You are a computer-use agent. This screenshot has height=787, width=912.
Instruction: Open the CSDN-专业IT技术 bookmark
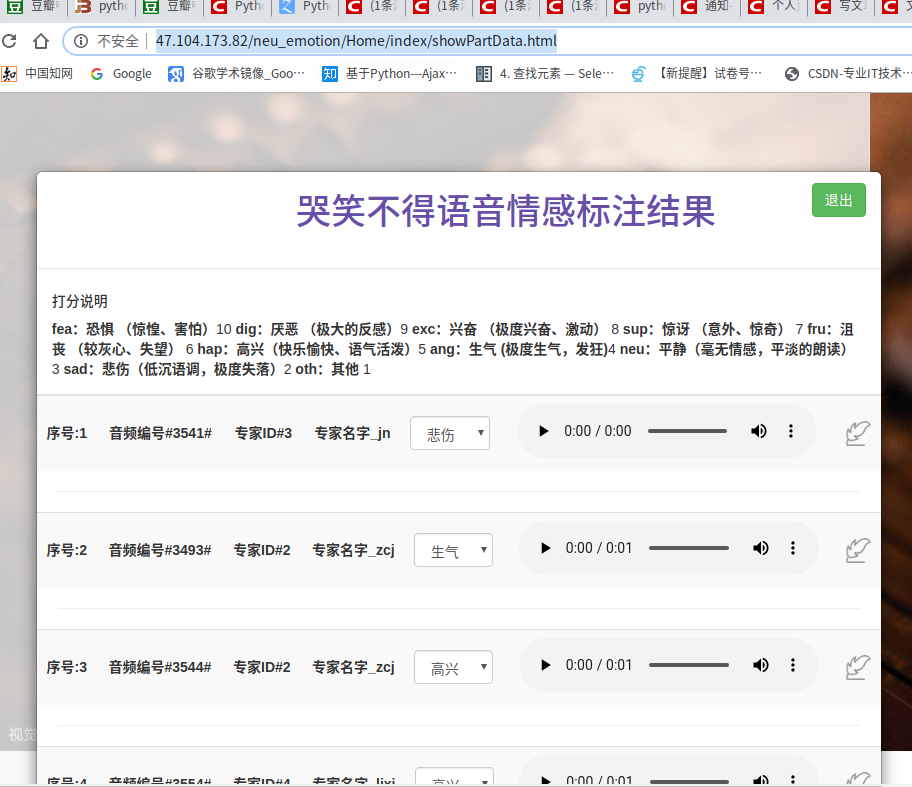pos(847,74)
